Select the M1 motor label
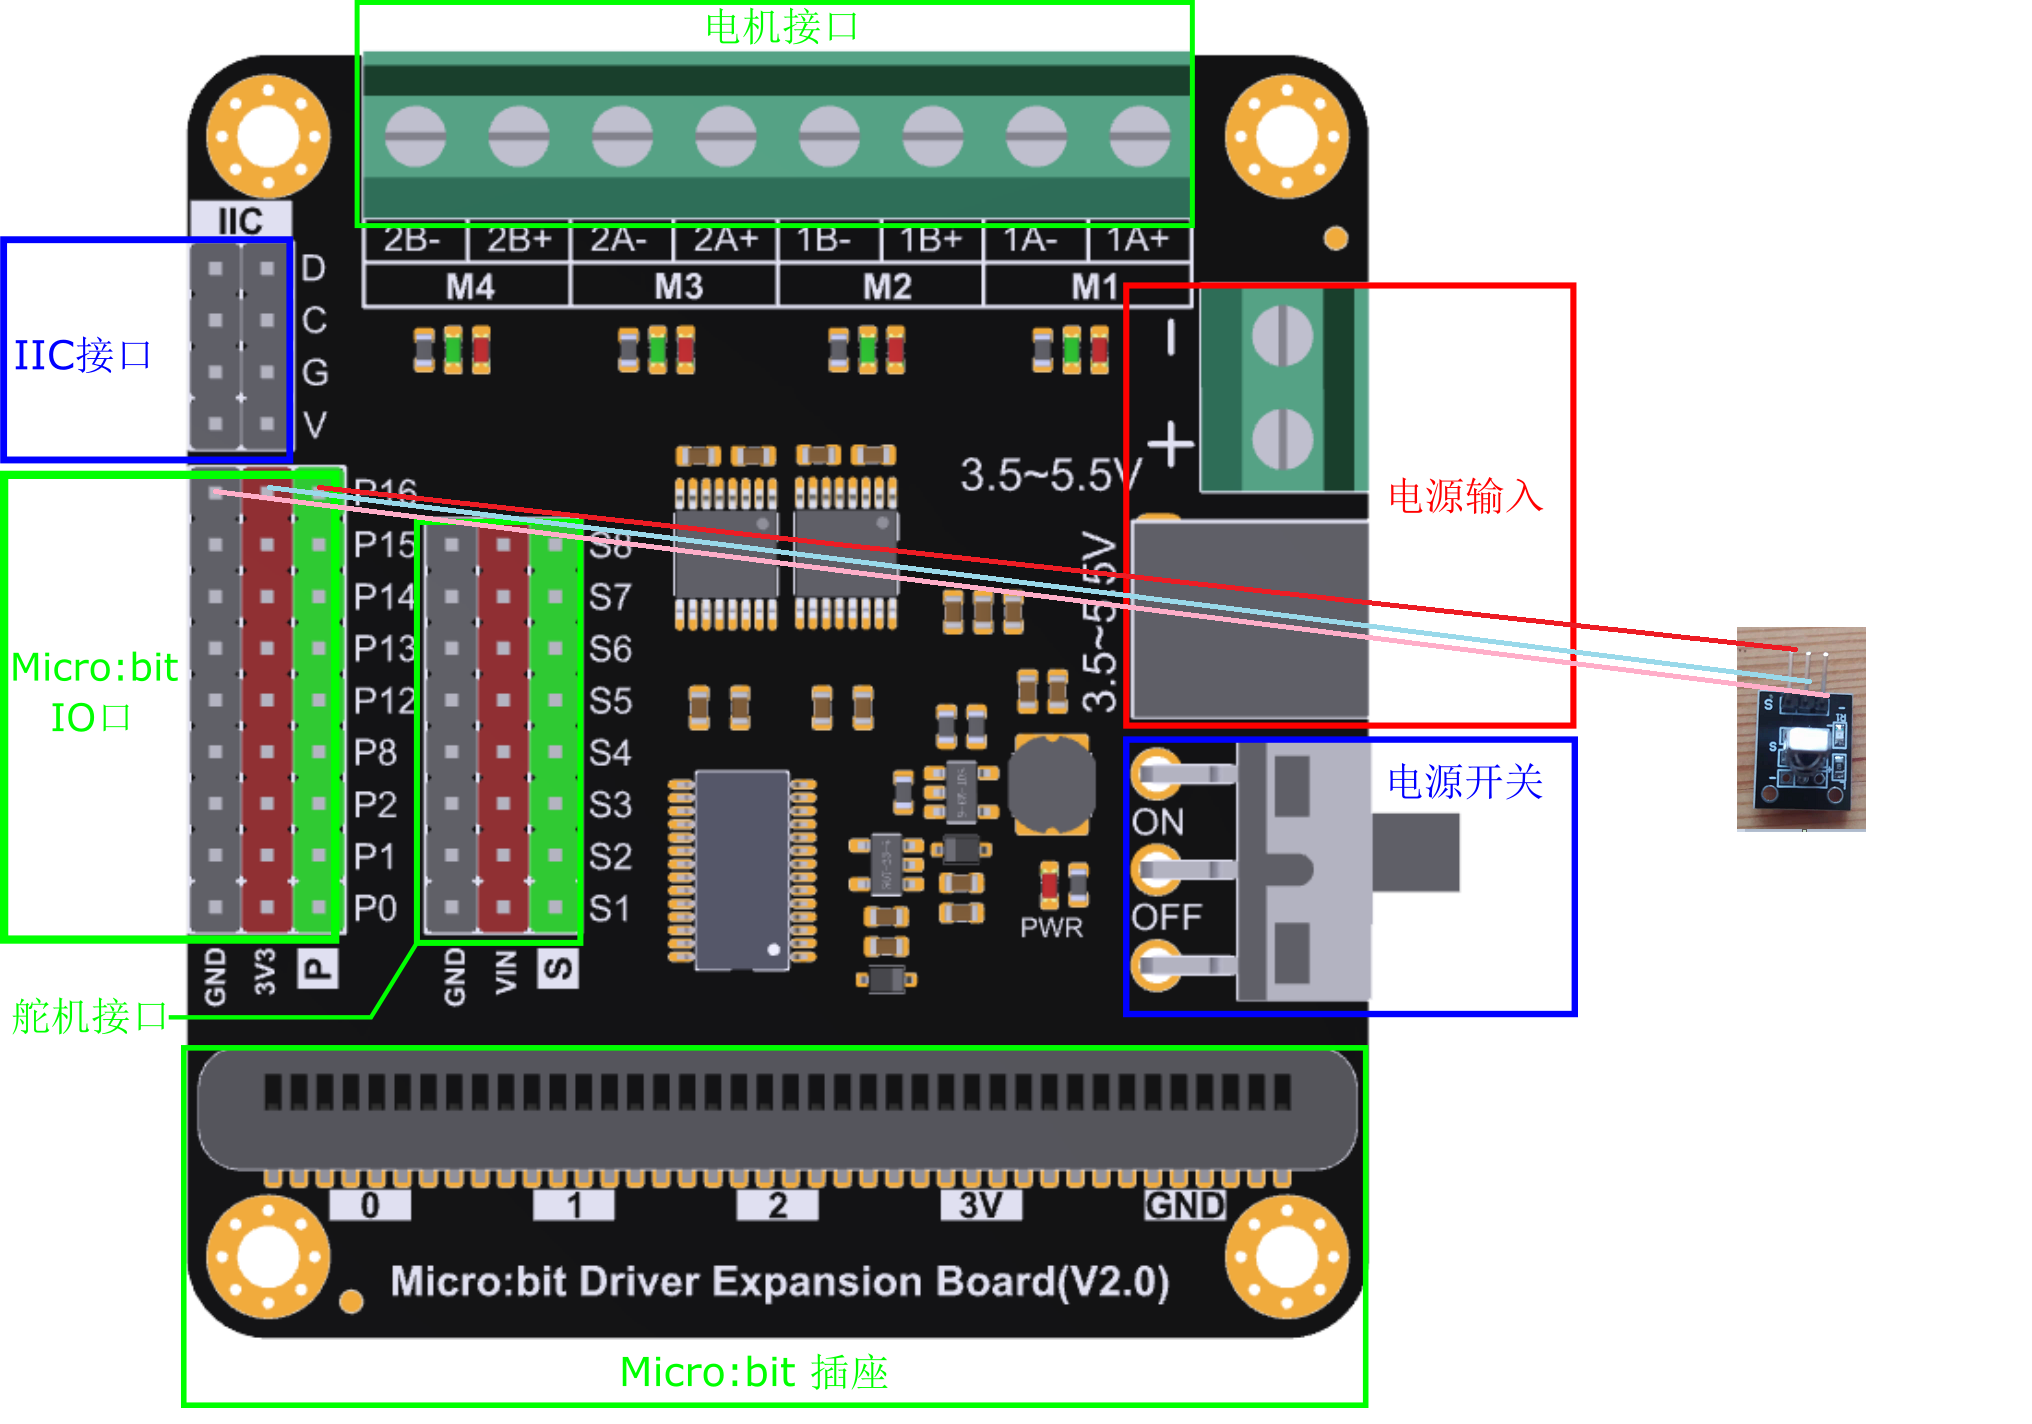This screenshot has width=2032, height=1424. click(x=1095, y=288)
